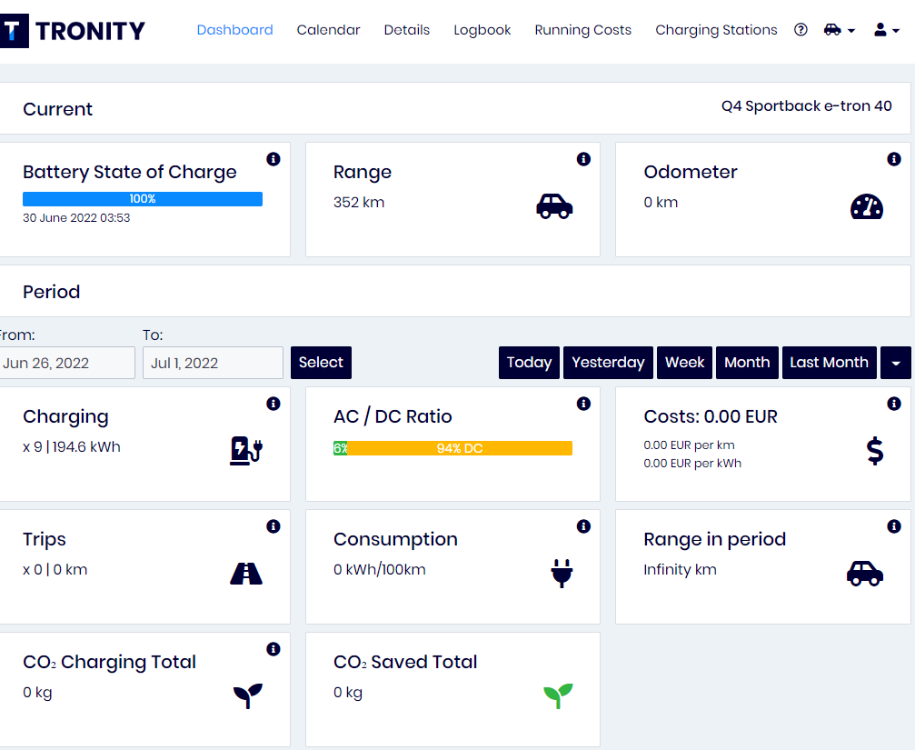Open the info icon on Battery State of Charge
Screen dimensions: 915x750
pos(273,159)
